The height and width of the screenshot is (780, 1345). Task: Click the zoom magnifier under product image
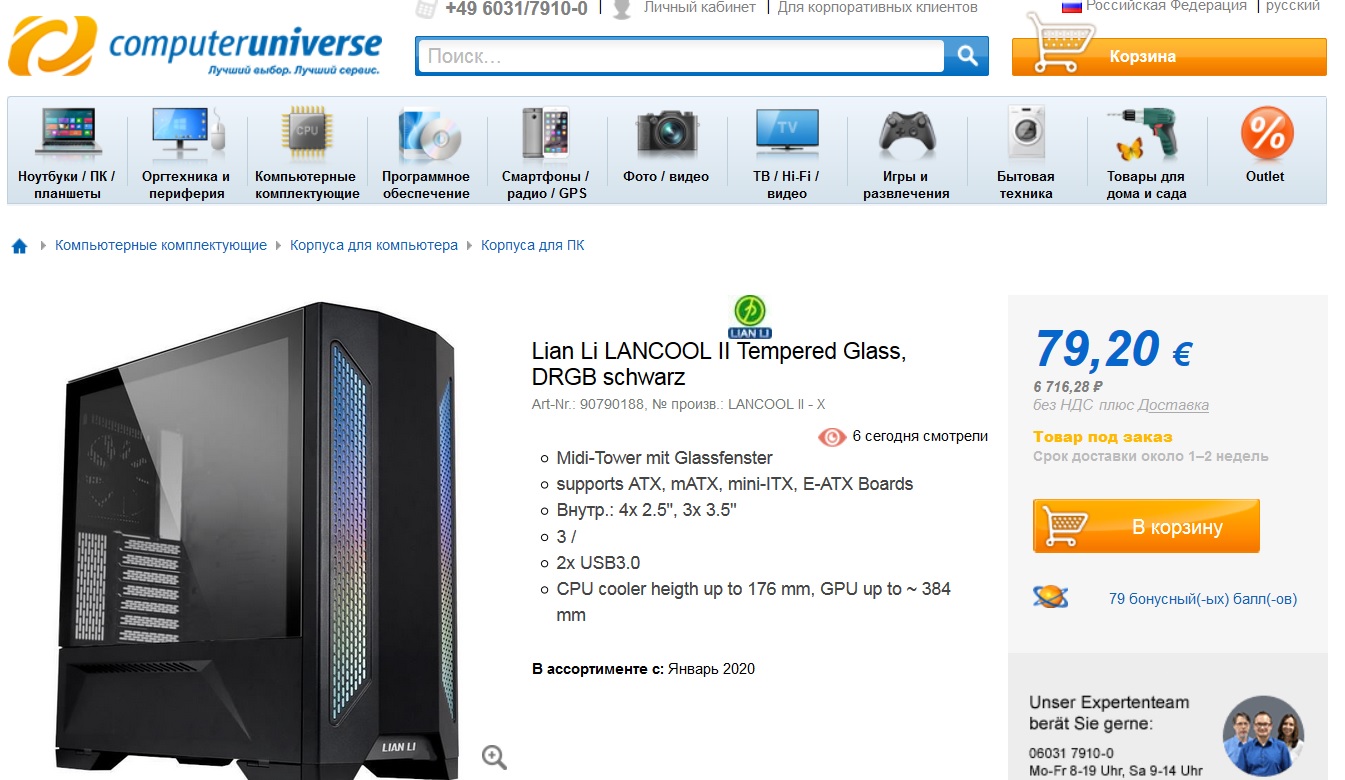pos(494,757)
